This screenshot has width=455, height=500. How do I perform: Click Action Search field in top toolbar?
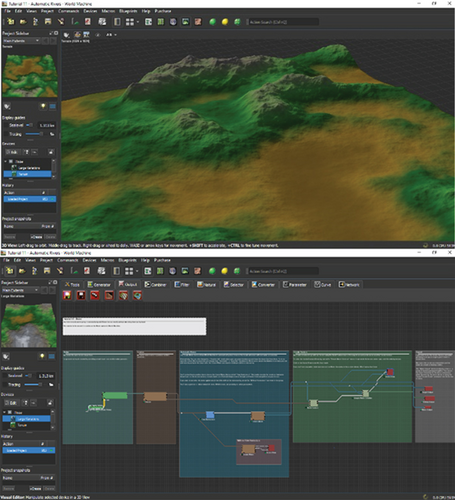point(284,22)
